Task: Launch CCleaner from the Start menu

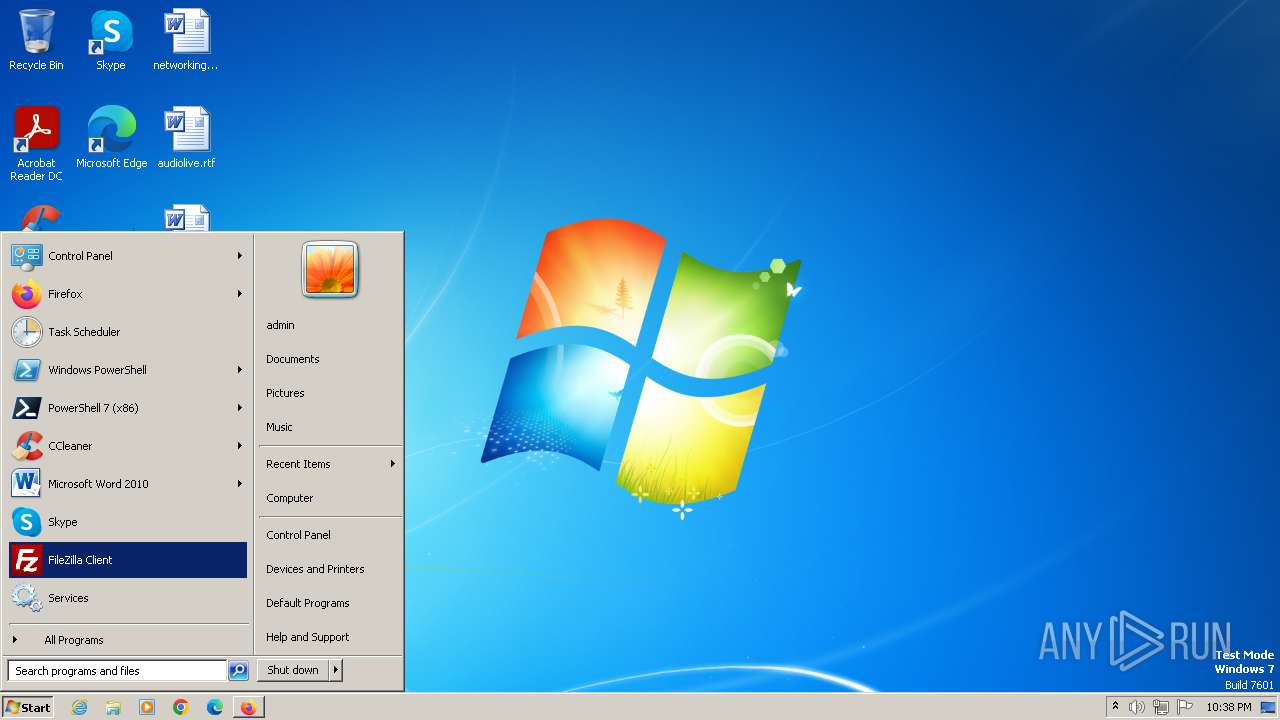Action: pyautogui.click(x=128, y=446)
